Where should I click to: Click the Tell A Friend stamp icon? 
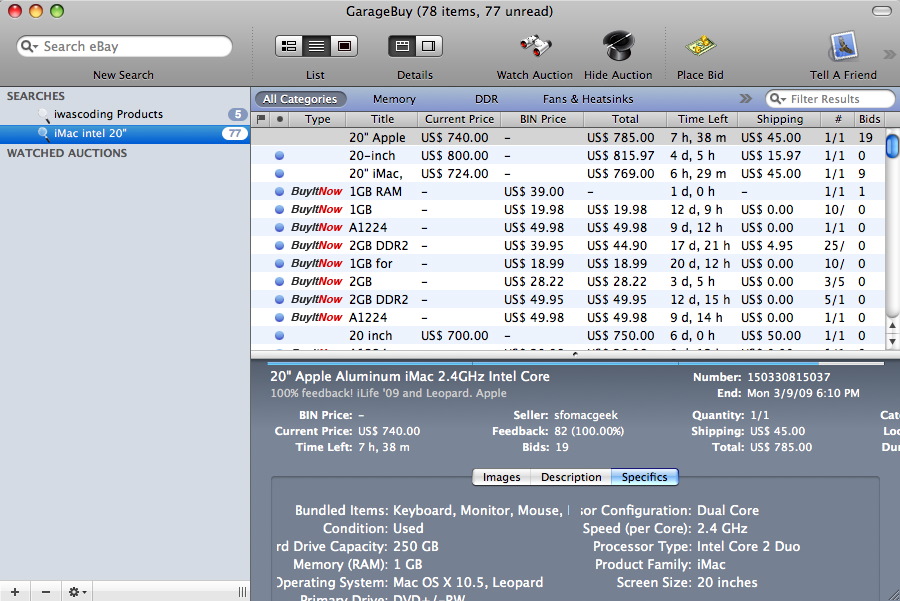[843, 46]
